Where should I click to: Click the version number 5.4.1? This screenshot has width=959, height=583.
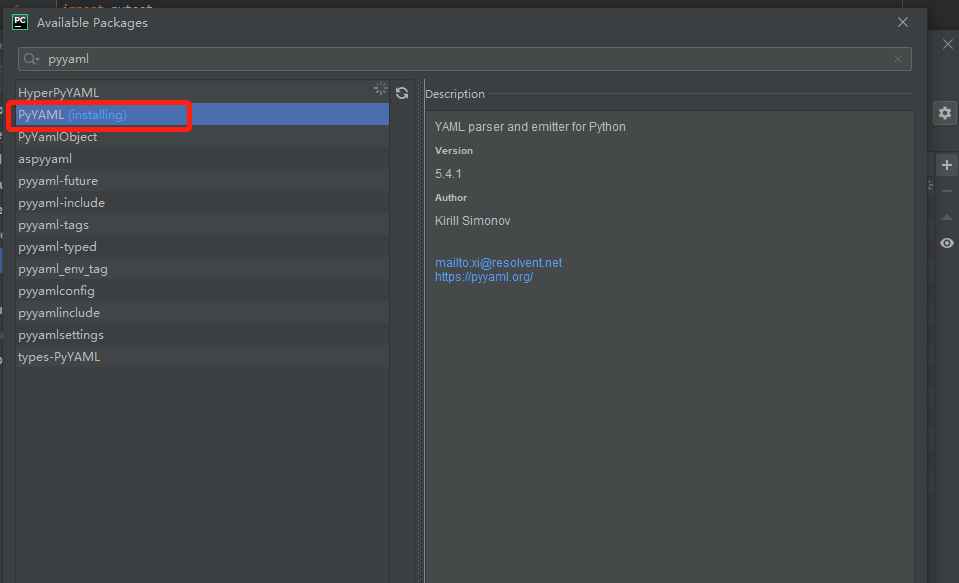(448, 174)
